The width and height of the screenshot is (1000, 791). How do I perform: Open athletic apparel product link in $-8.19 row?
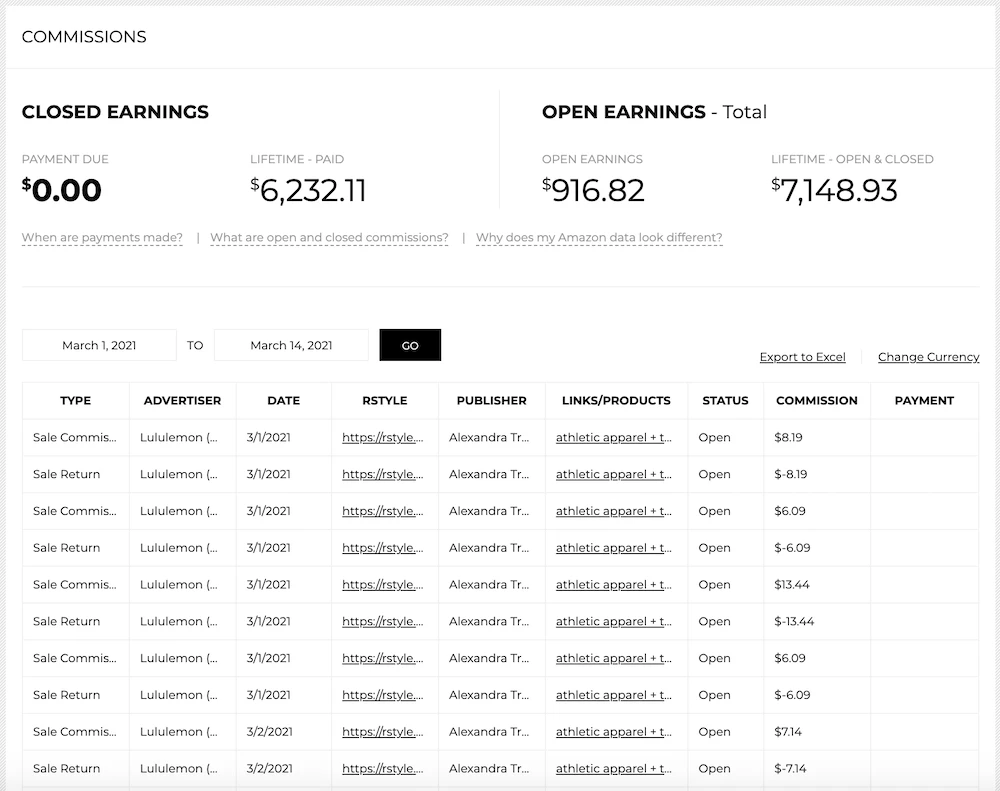[x=614, y=475]
